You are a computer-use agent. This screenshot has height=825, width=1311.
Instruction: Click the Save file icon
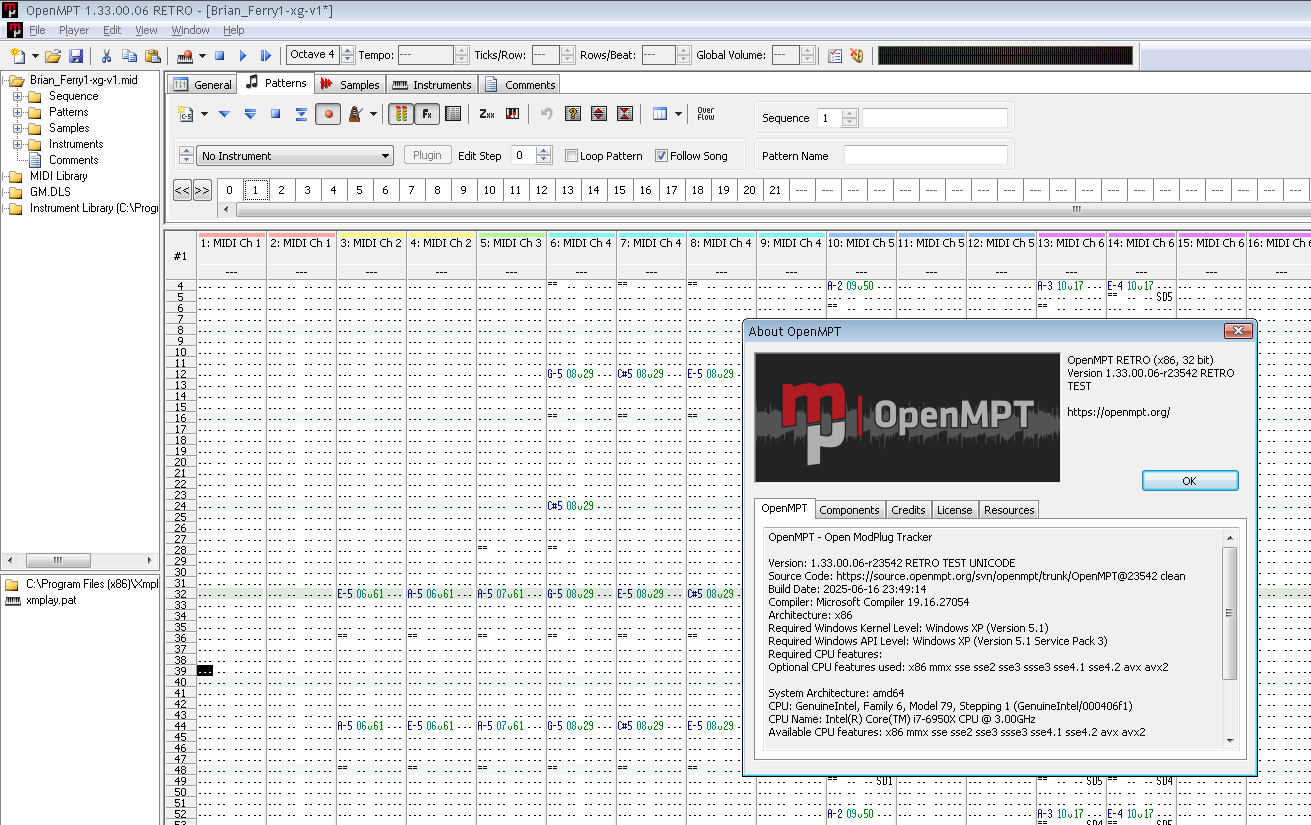tap(76, 56)
